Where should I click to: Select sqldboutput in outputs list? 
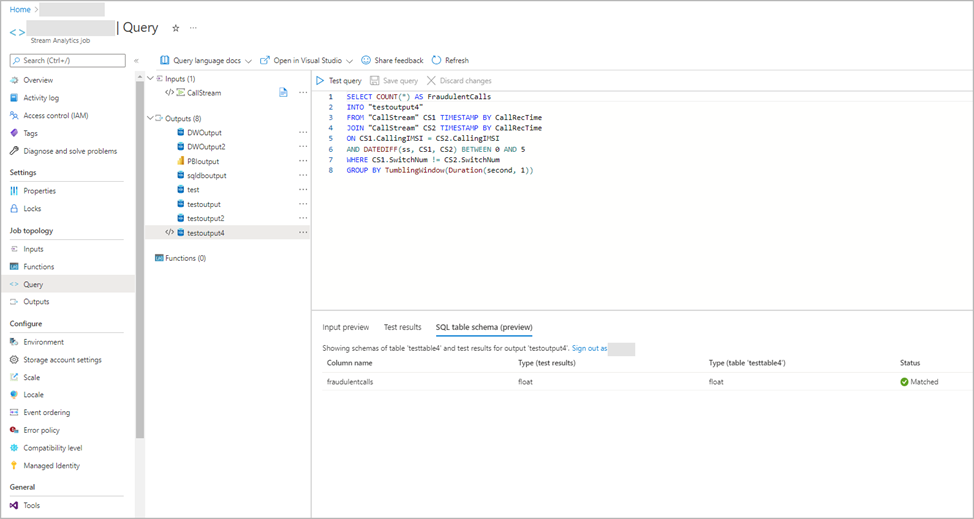pyautogui.click(x=207, y=176)
